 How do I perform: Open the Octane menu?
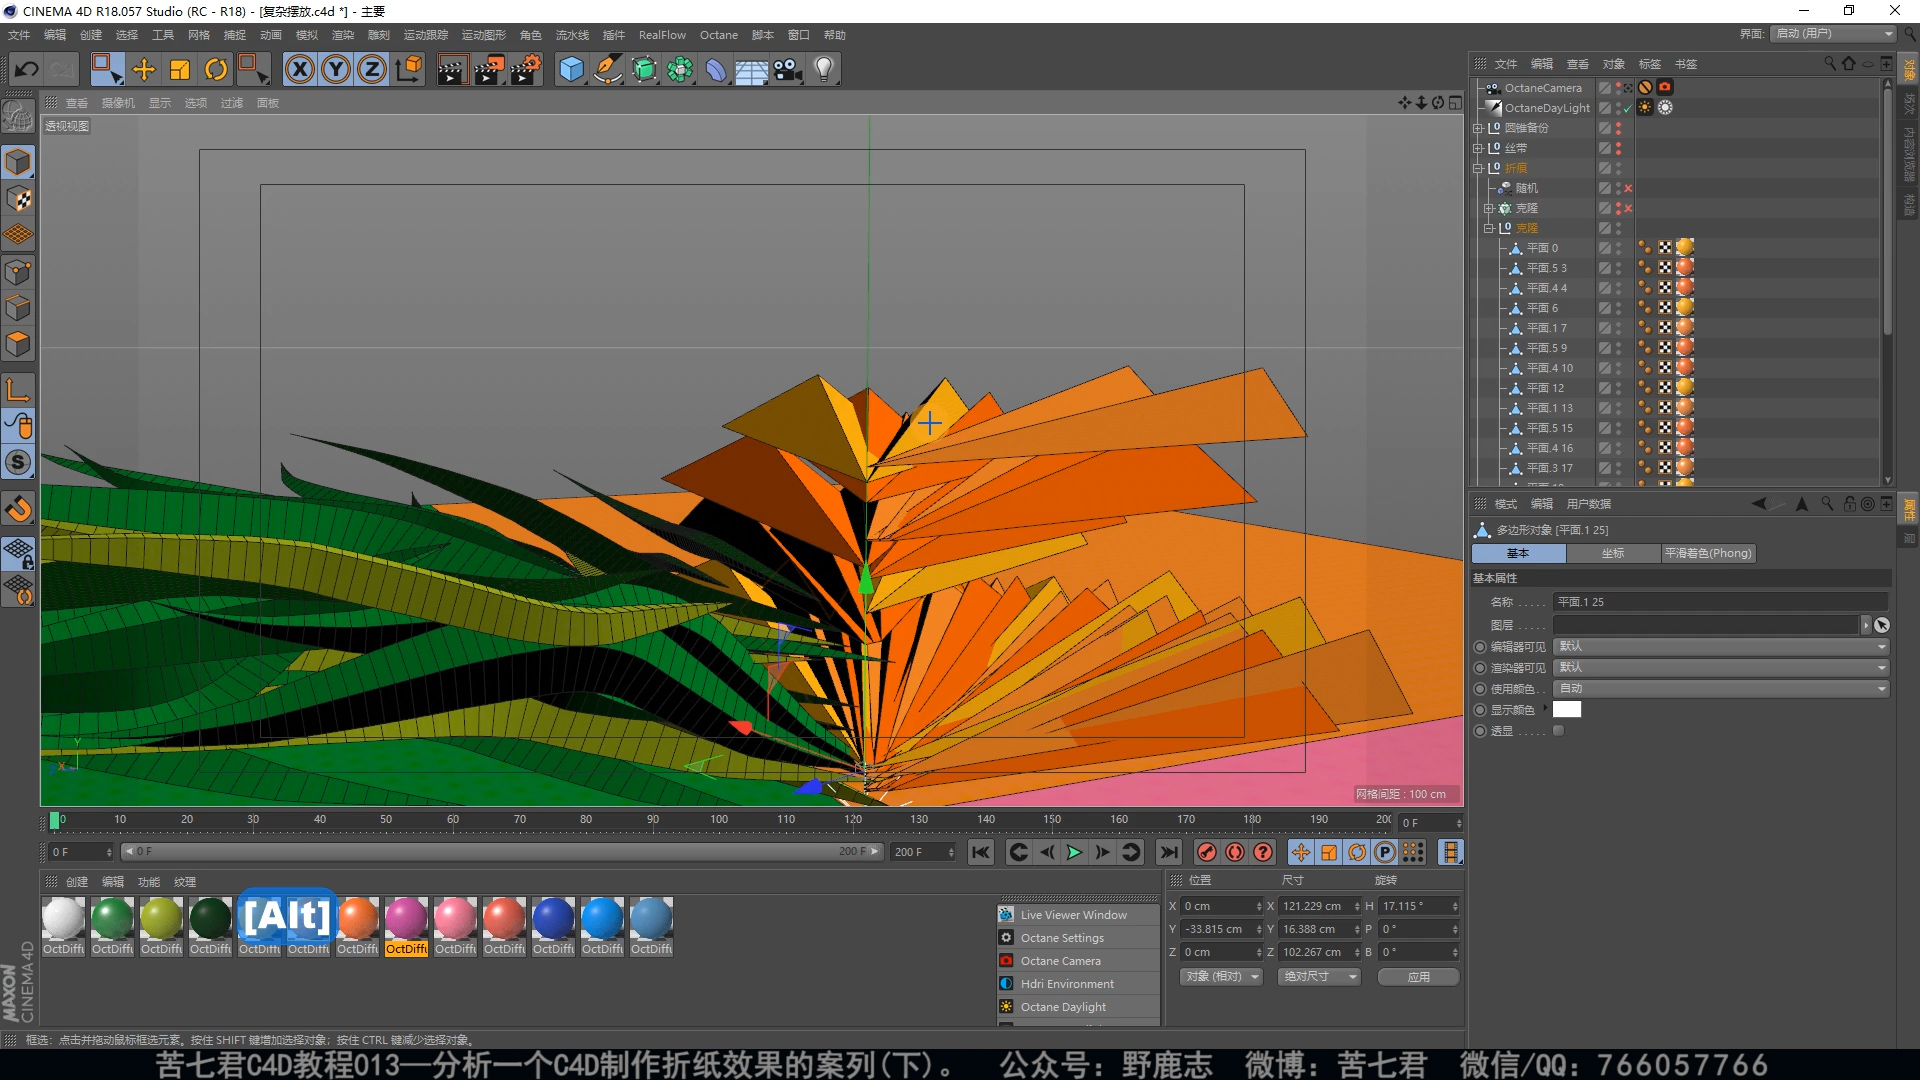[718, 35]
